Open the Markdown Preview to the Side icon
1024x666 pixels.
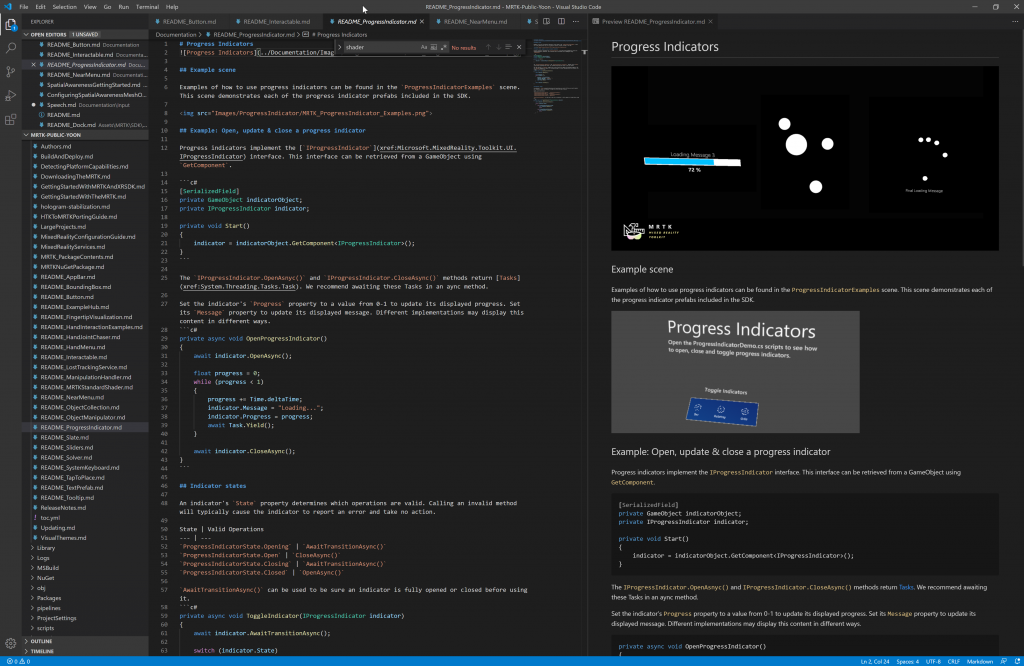pyautogui.click(x=547, y=21)
